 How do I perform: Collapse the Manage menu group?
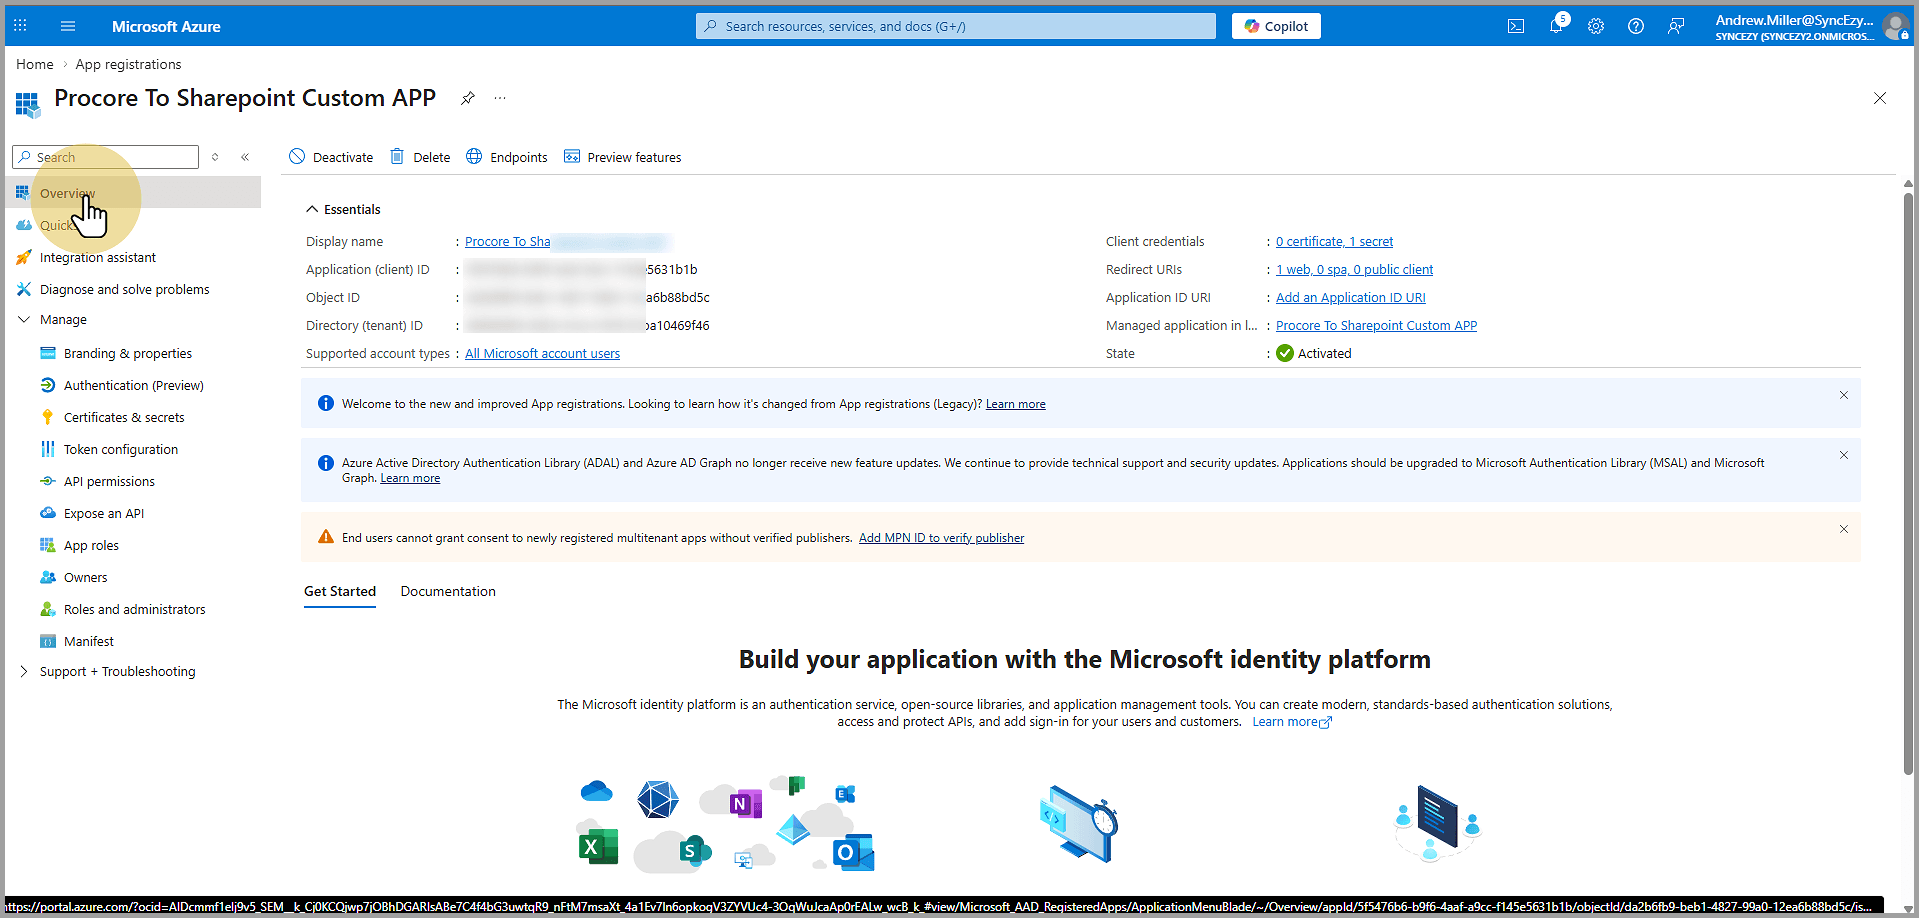click(x=24, y=319)
